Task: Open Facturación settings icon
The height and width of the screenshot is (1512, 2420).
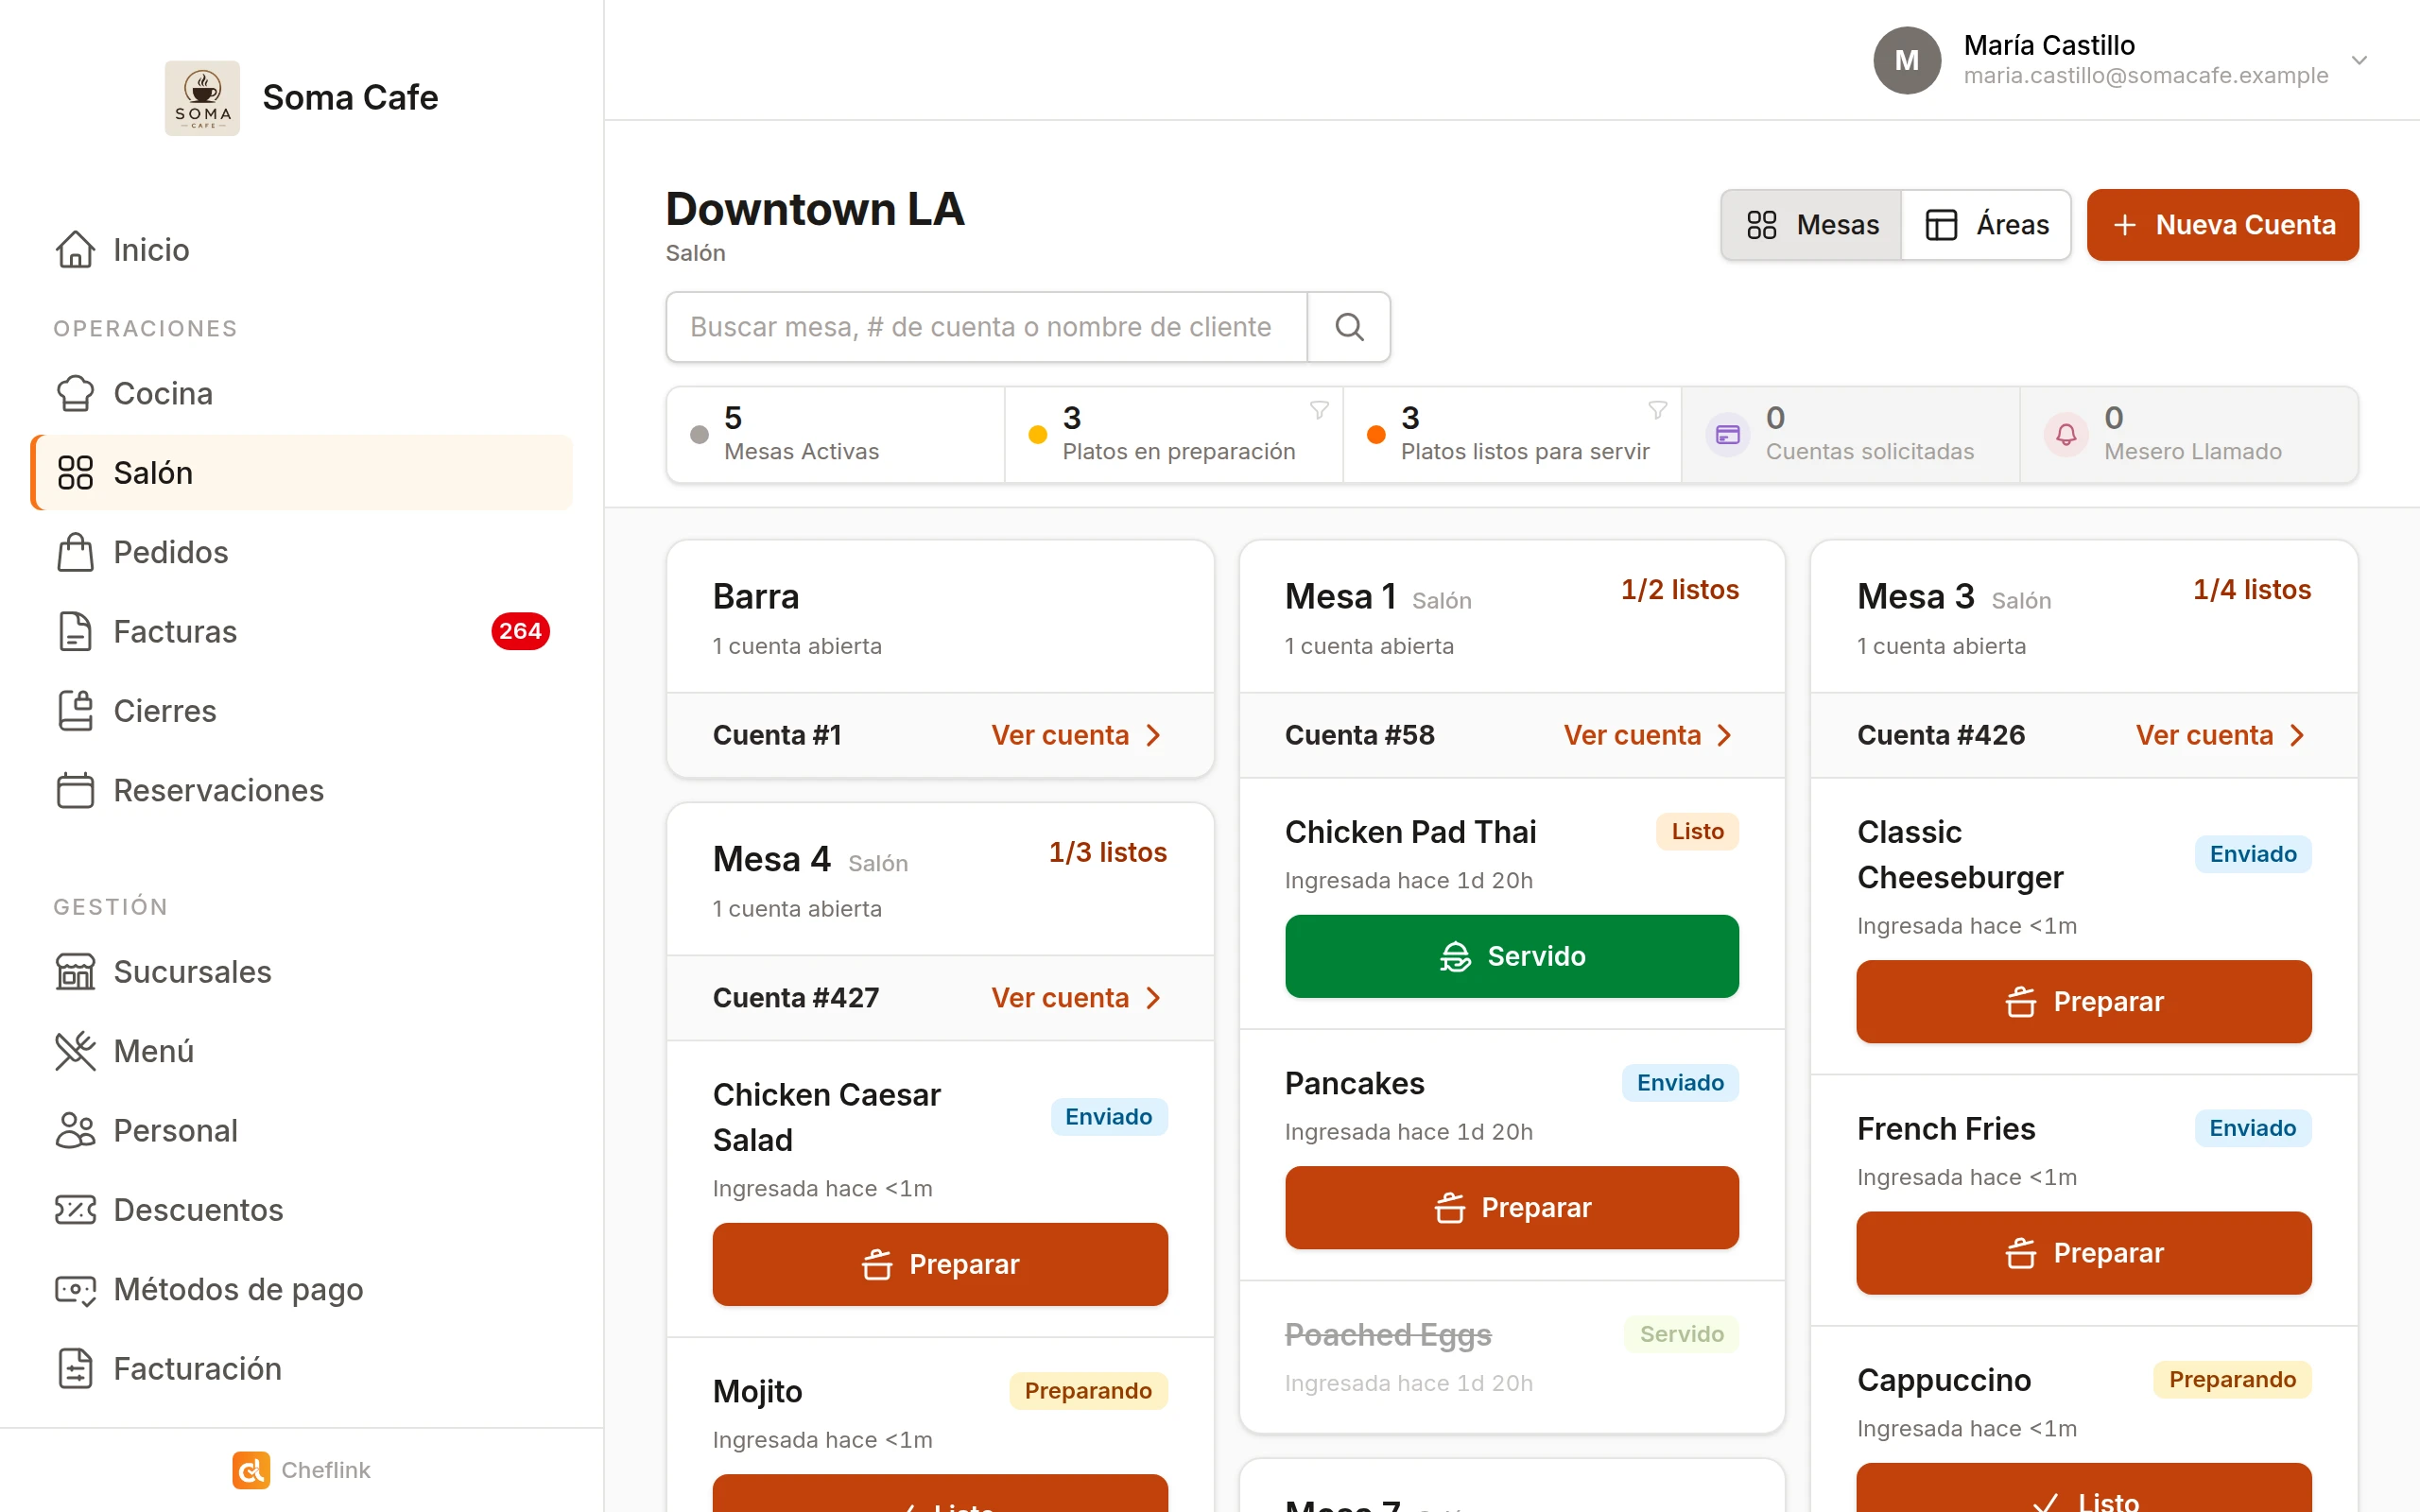Action: tap(75, 1368)
